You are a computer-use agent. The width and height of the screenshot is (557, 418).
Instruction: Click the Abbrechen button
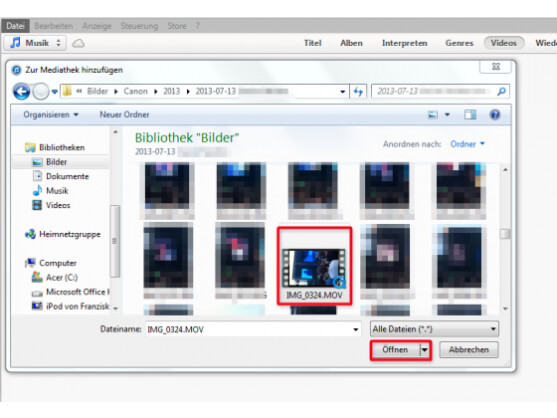tap(469, 350)
